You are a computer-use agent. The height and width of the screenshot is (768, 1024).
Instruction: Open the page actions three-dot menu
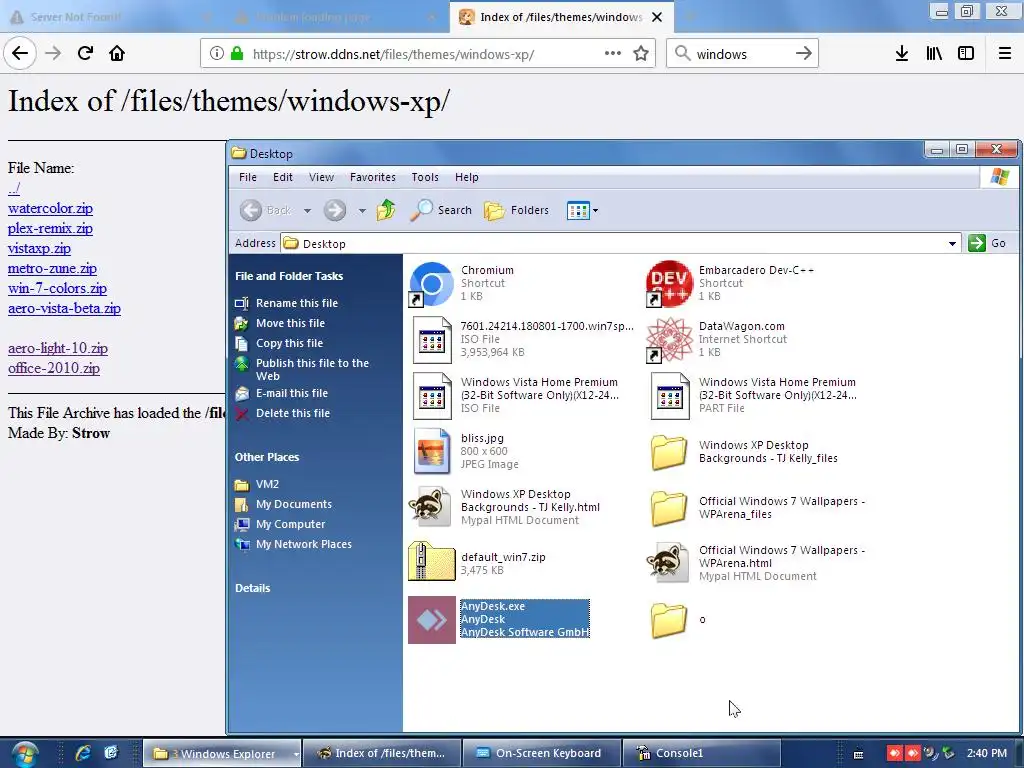pos(613,54)
